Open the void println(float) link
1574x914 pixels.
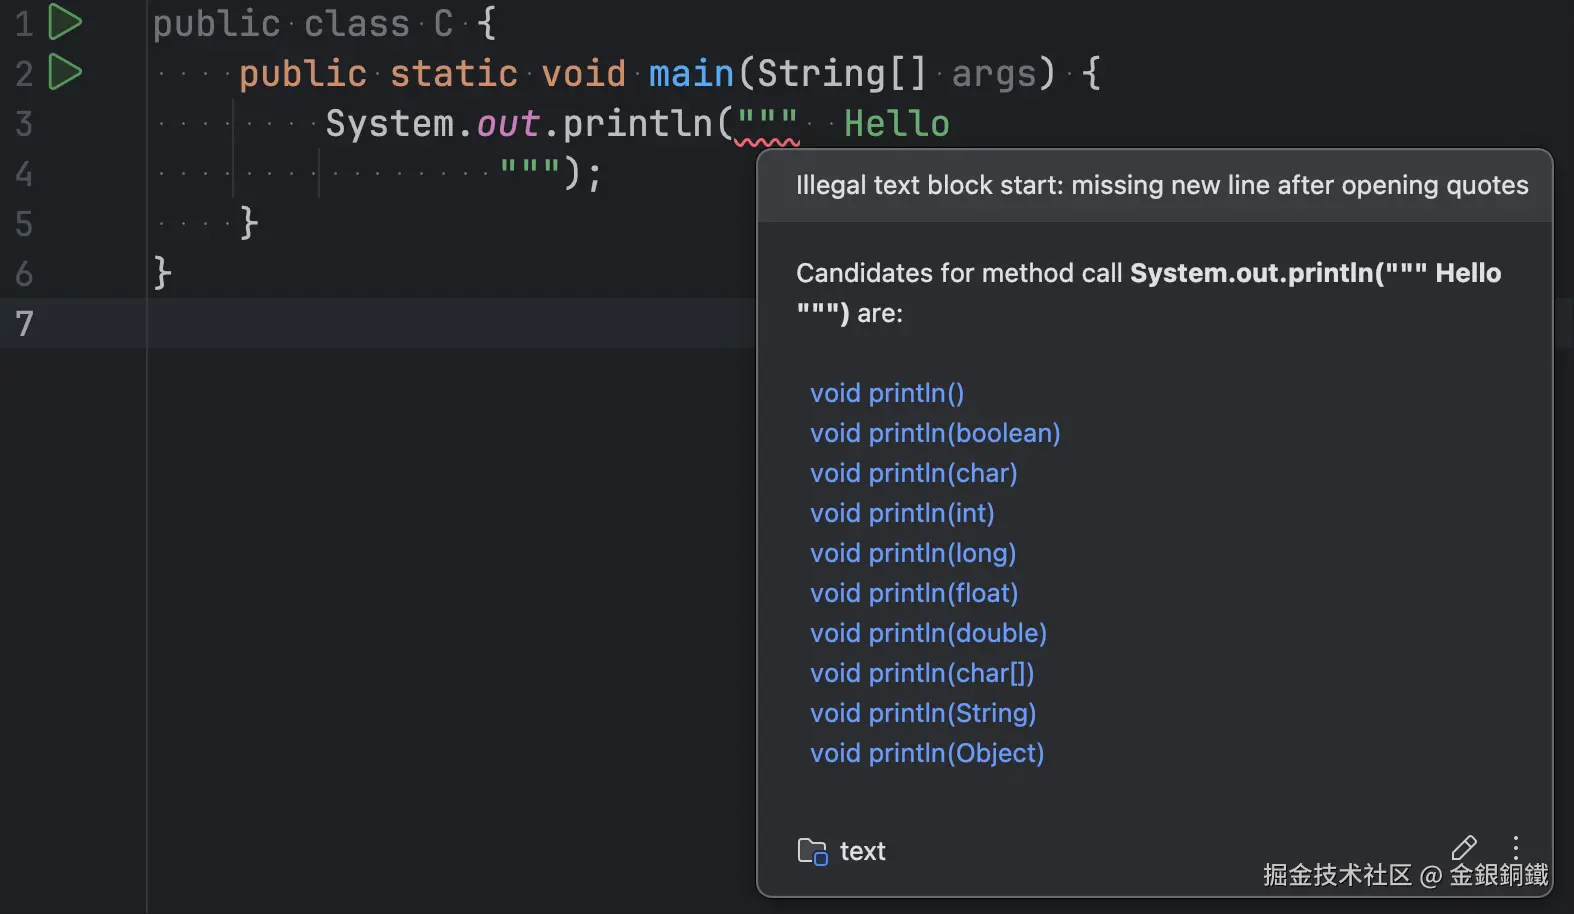coord(913,593)
